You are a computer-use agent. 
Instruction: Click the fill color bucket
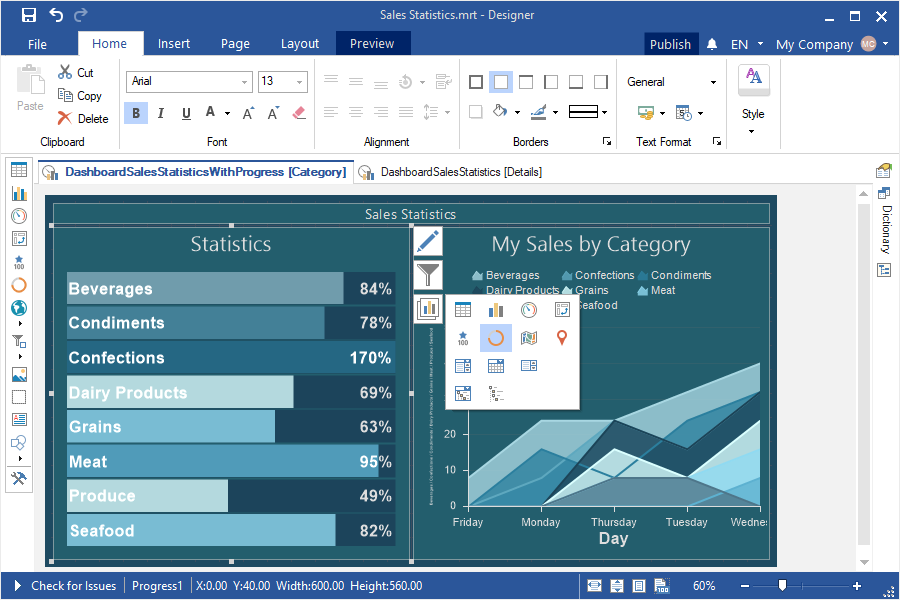pyautogui.click(x=501, y=111)
